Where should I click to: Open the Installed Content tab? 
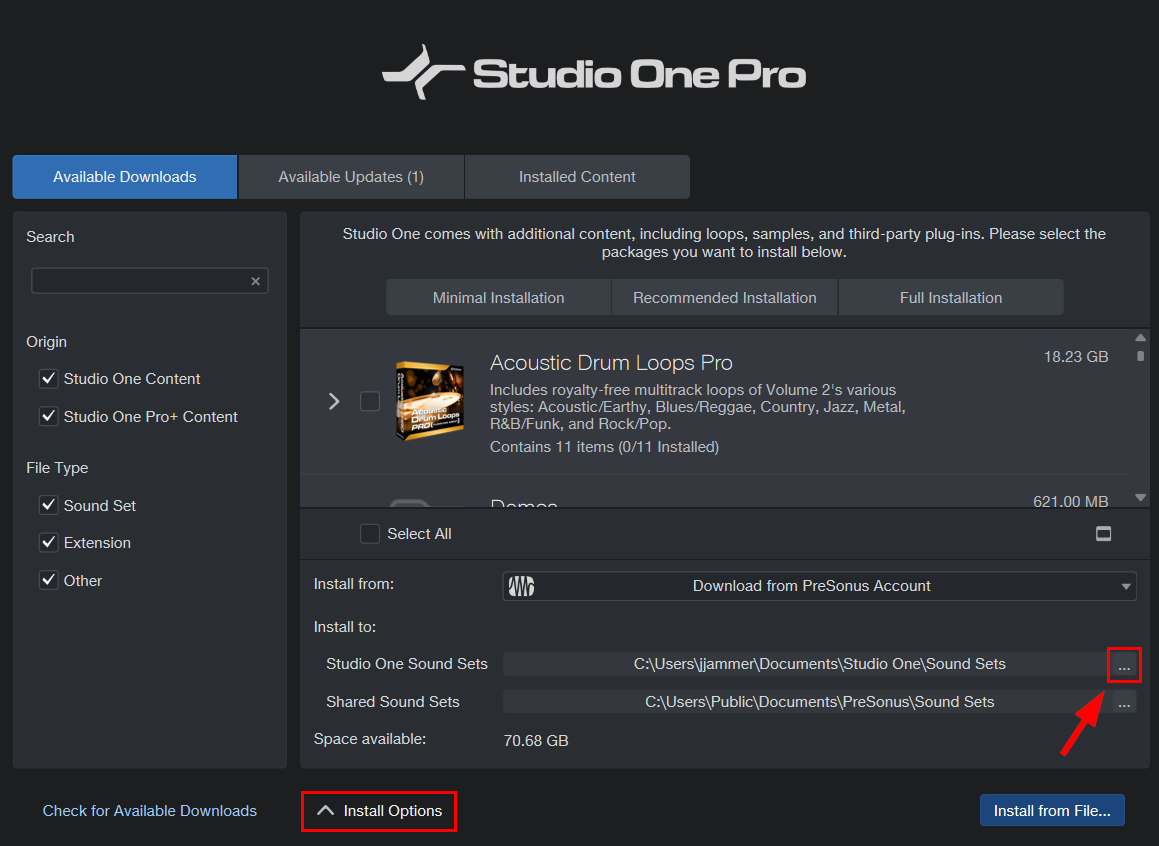click(577, 177)
